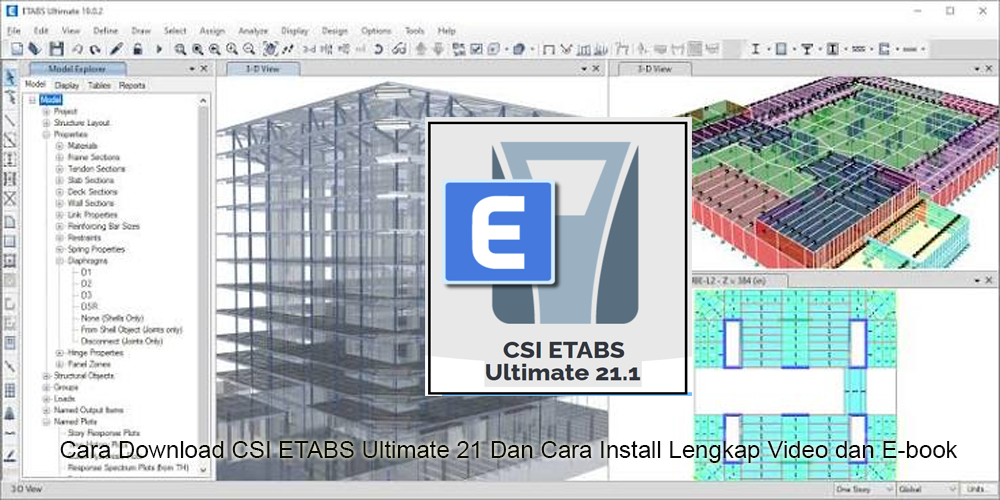This screenshot has height=500, width=1000.
Task: Set the 3-d view from the toolbar
Action: [x=309, y=49]
